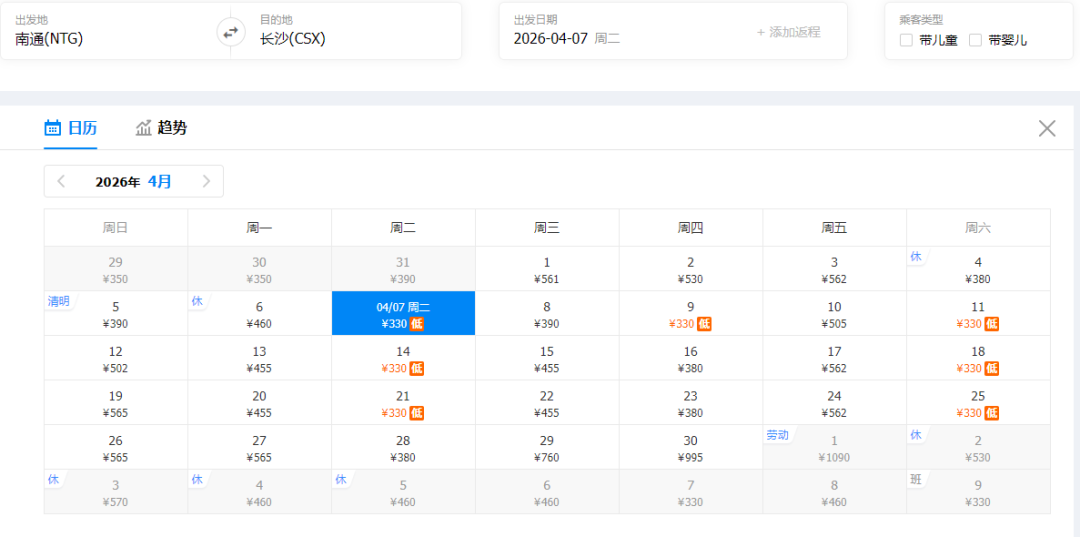Select April 11 low price ¥330

pos(978,314)
